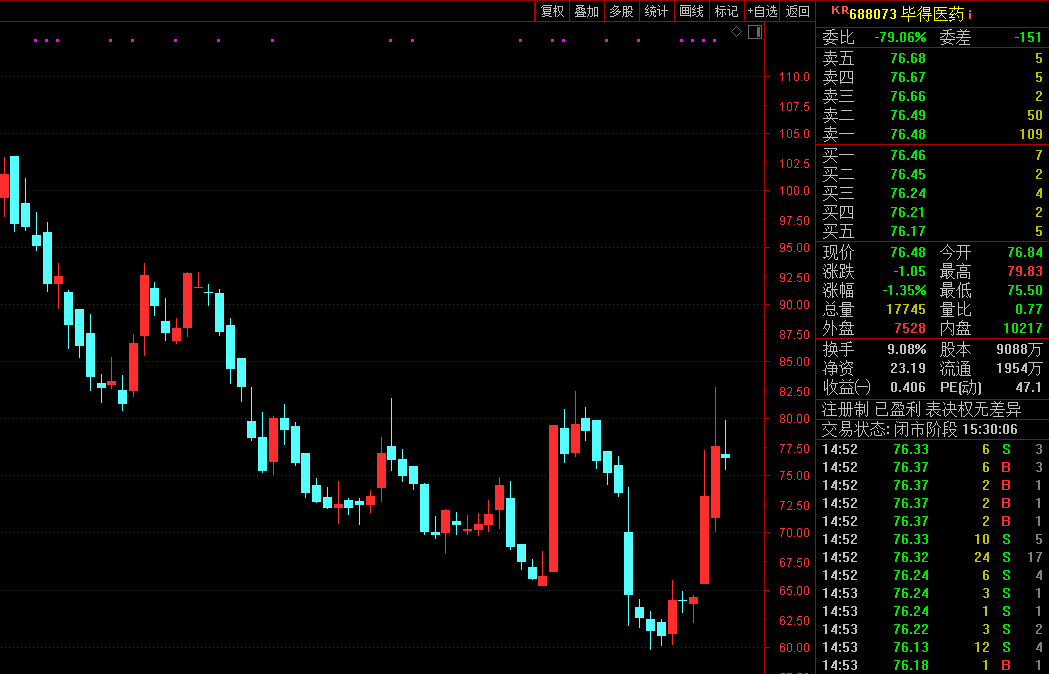
Task: Click the 收益(一) earnings quarter label
Action: (847, 387)
